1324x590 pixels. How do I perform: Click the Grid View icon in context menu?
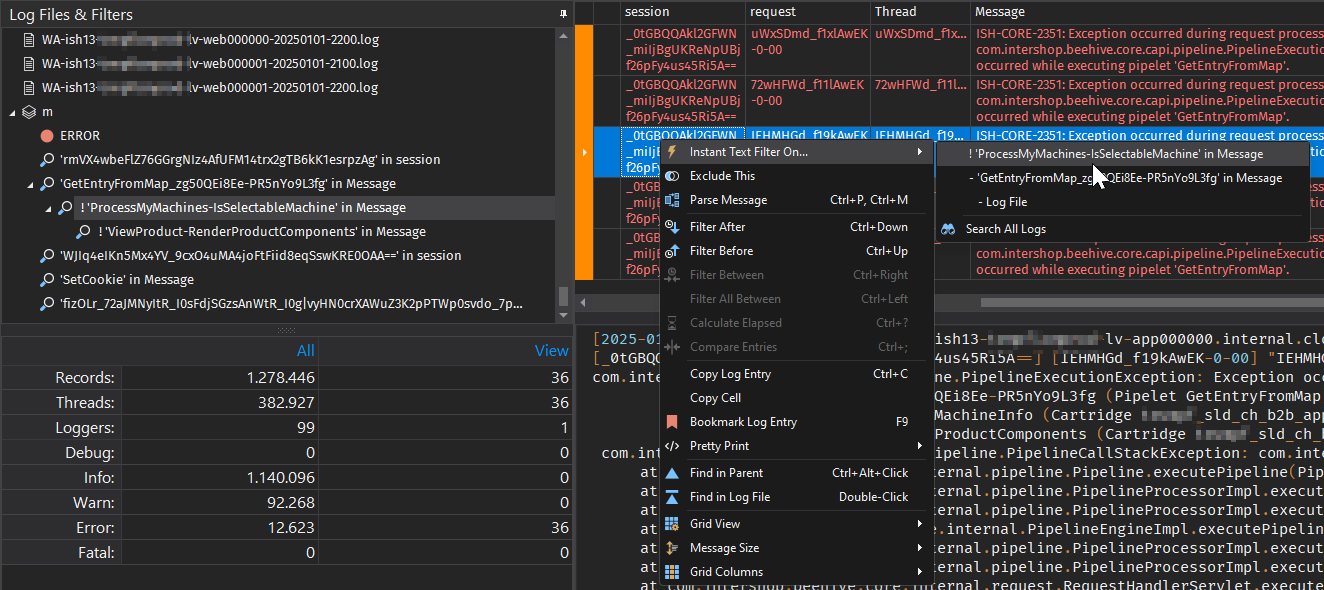coord(672,524)
